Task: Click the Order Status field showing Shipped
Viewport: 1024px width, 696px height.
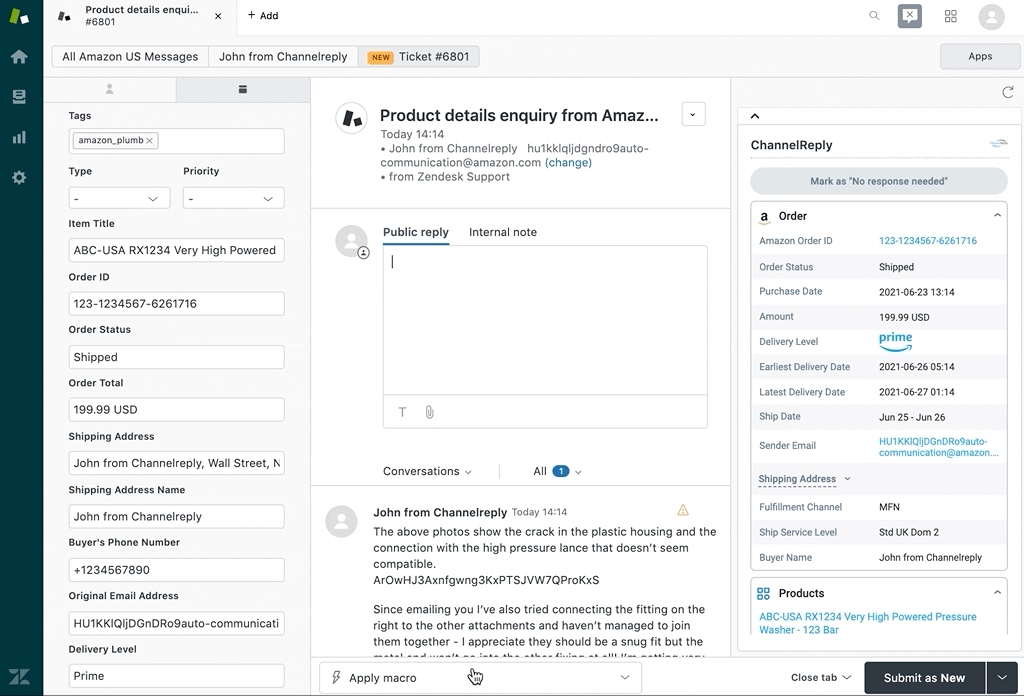Action: point(176,357)
